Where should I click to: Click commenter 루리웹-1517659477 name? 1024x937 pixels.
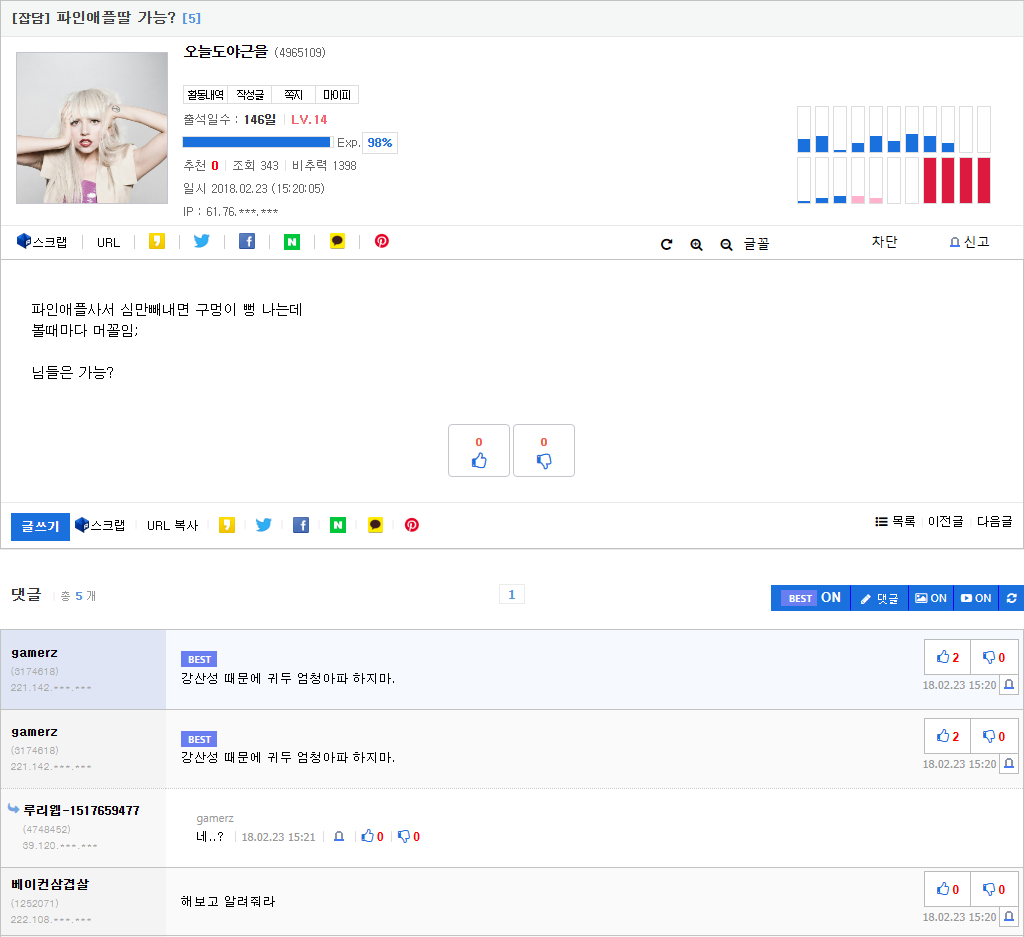[x=82, y=810]
